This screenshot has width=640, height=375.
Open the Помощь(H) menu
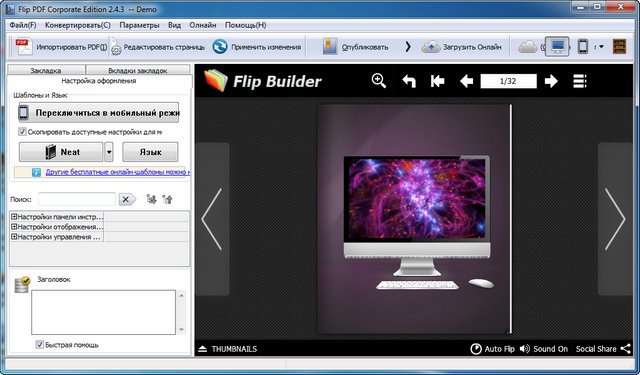(245, 25)
